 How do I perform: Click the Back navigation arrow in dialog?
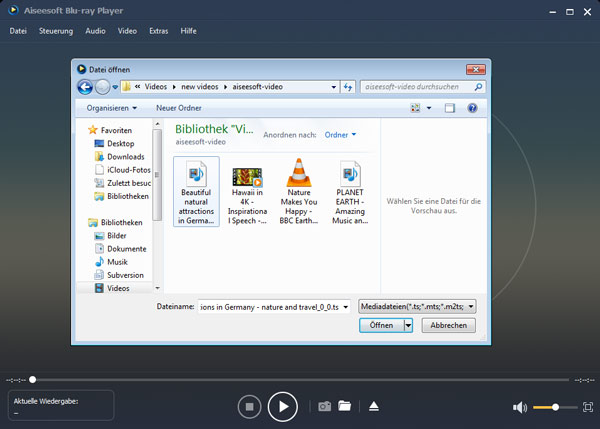coord(85,88)
